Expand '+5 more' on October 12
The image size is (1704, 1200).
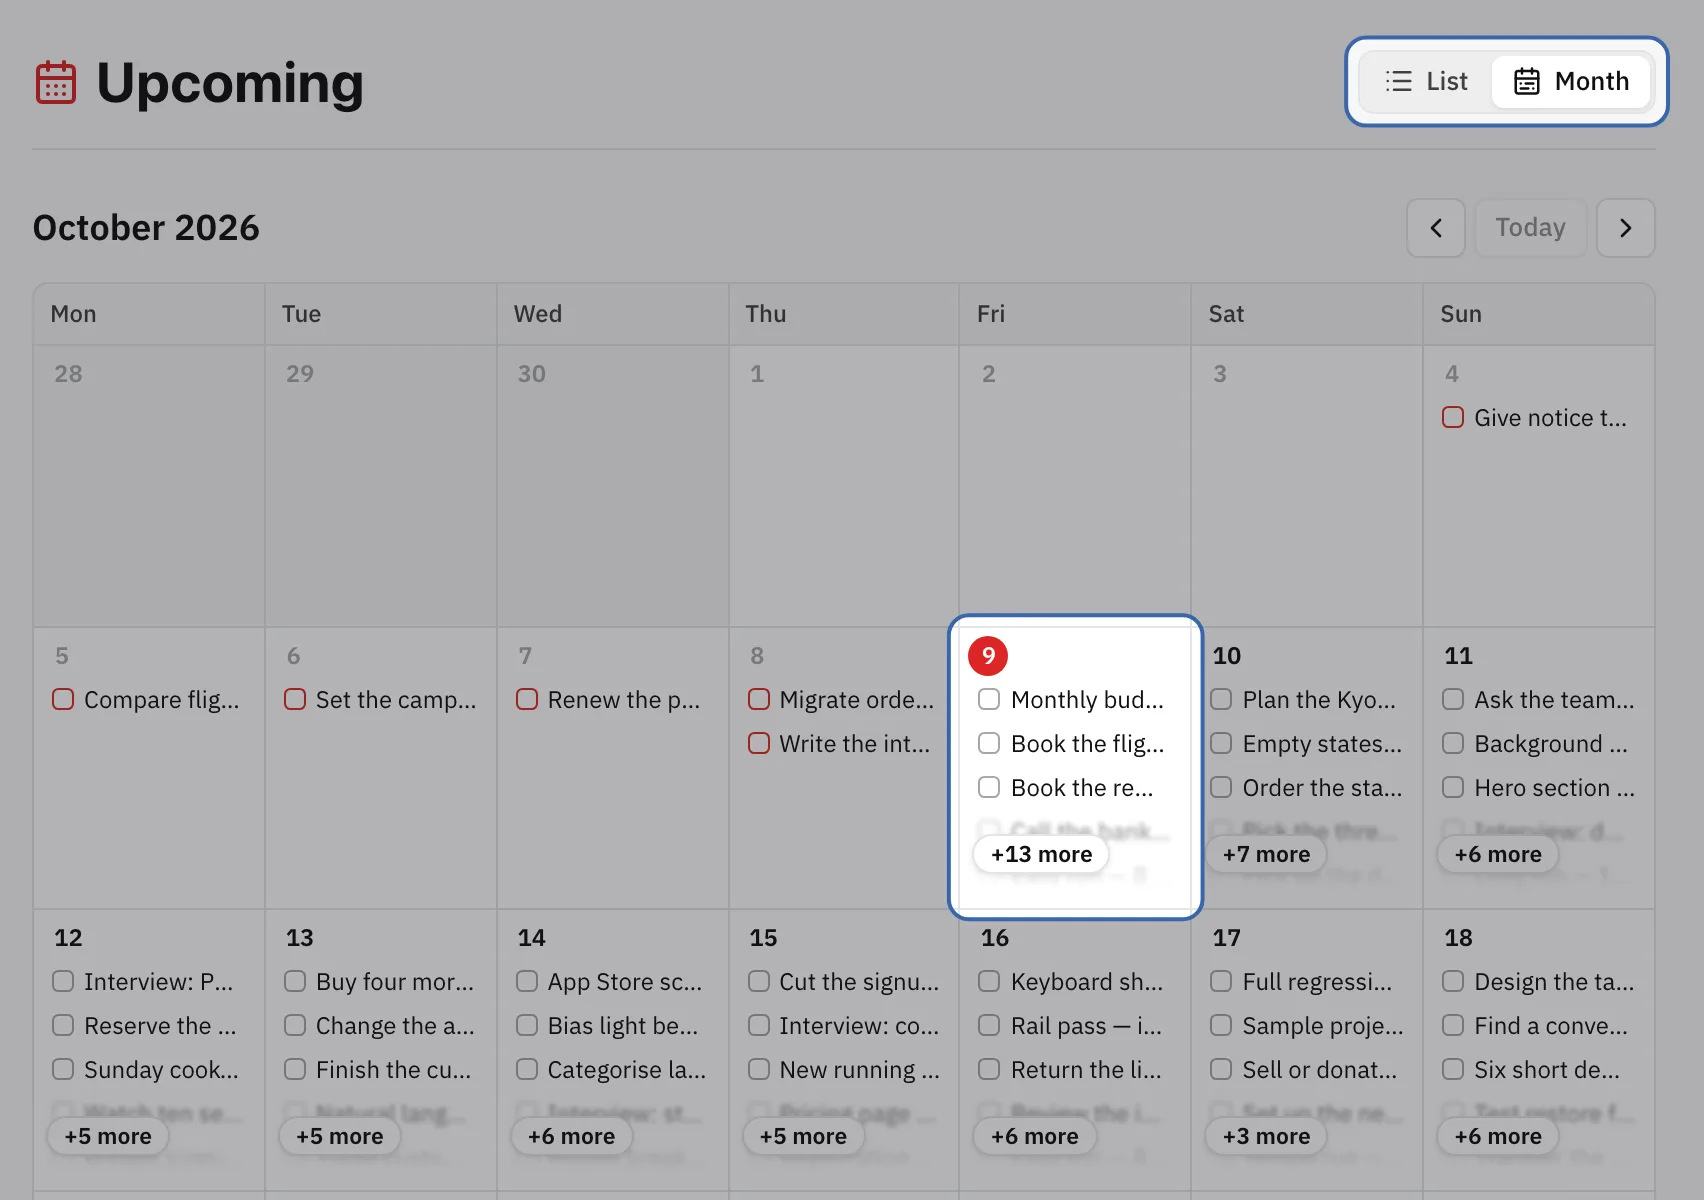(x=108, y=1136)
